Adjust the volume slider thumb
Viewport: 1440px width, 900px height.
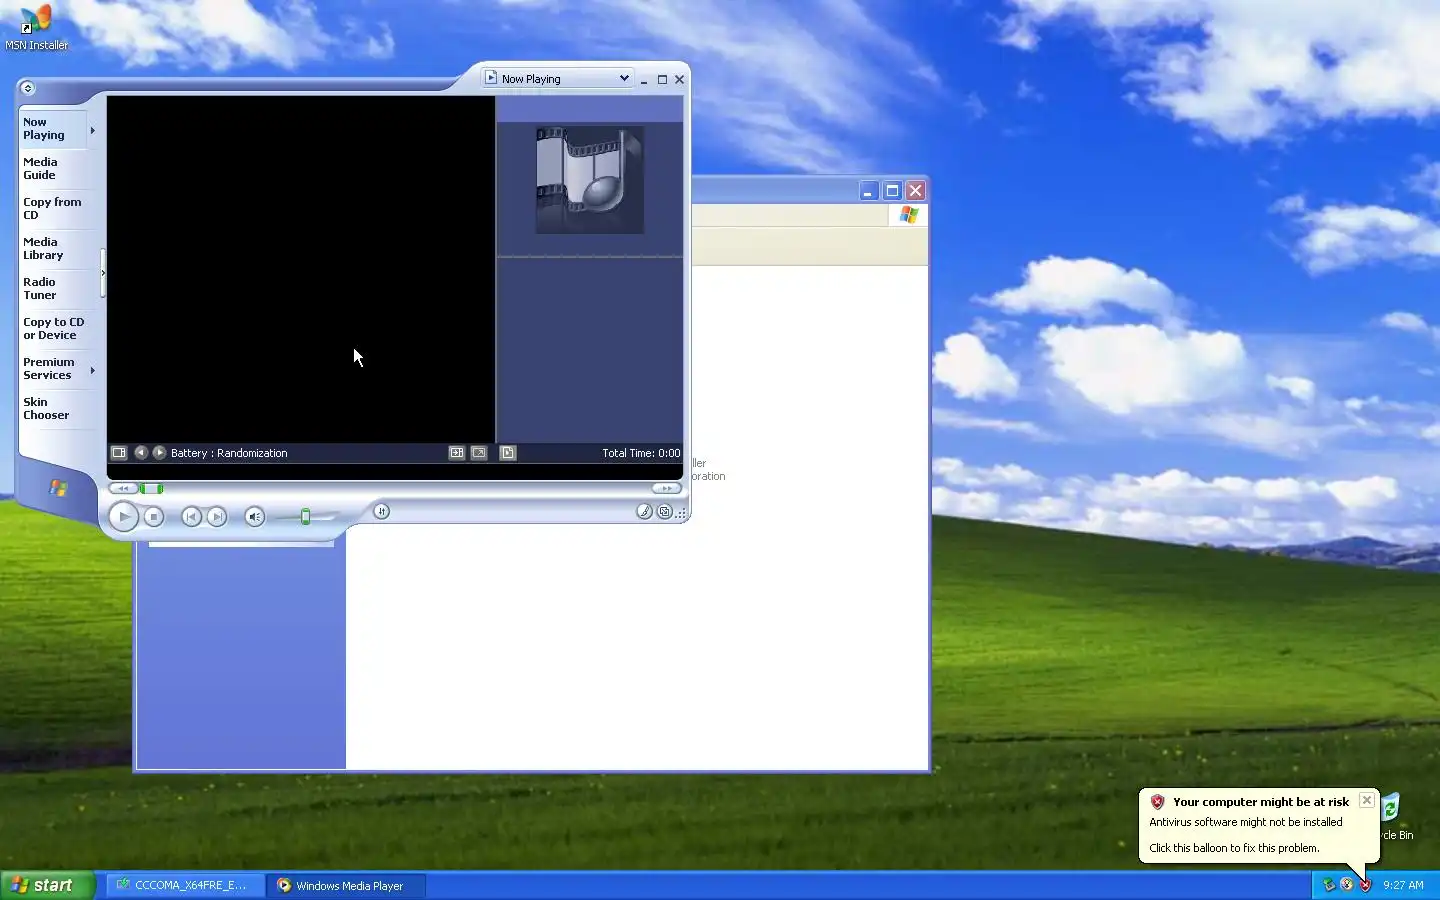(x=306, y=517)
